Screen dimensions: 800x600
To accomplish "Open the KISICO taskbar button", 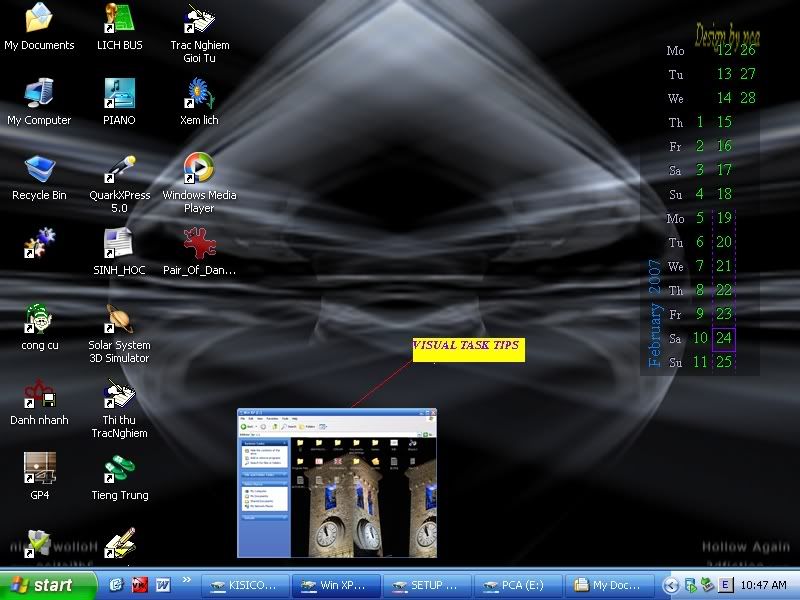I will tap(243, 585).
